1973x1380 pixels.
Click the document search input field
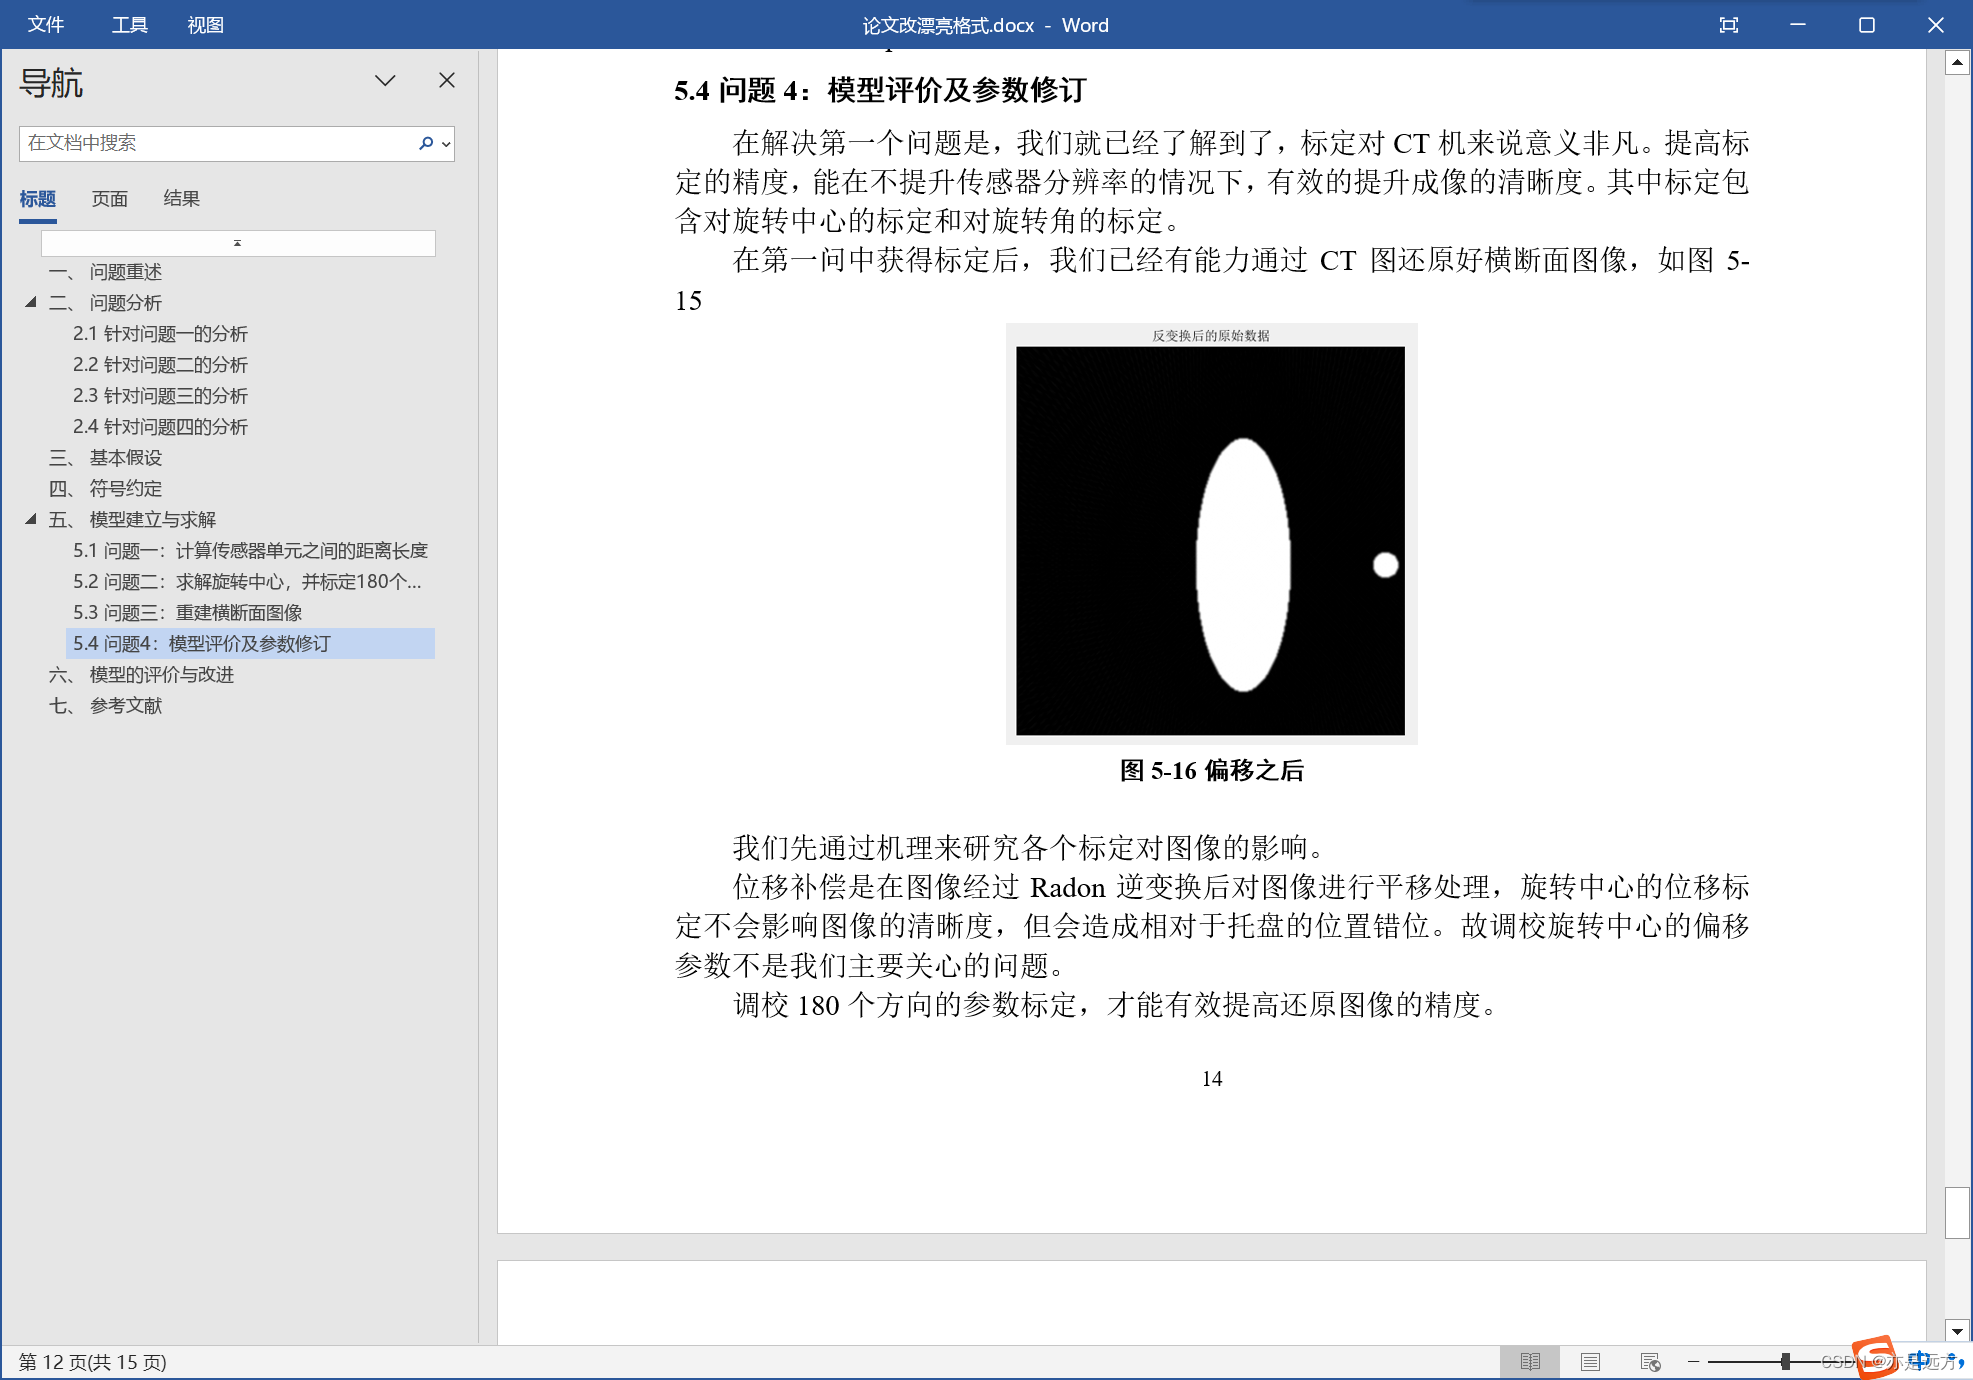click(x=215, y=143)
